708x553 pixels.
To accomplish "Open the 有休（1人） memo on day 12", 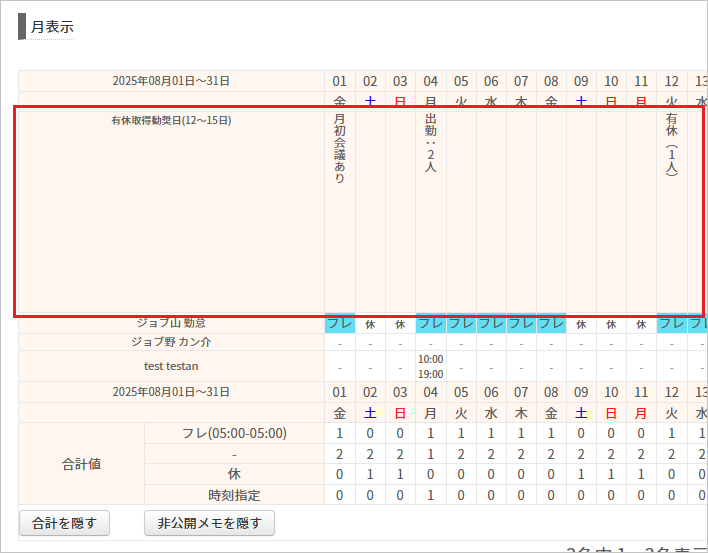I will [x=671, y=145].
